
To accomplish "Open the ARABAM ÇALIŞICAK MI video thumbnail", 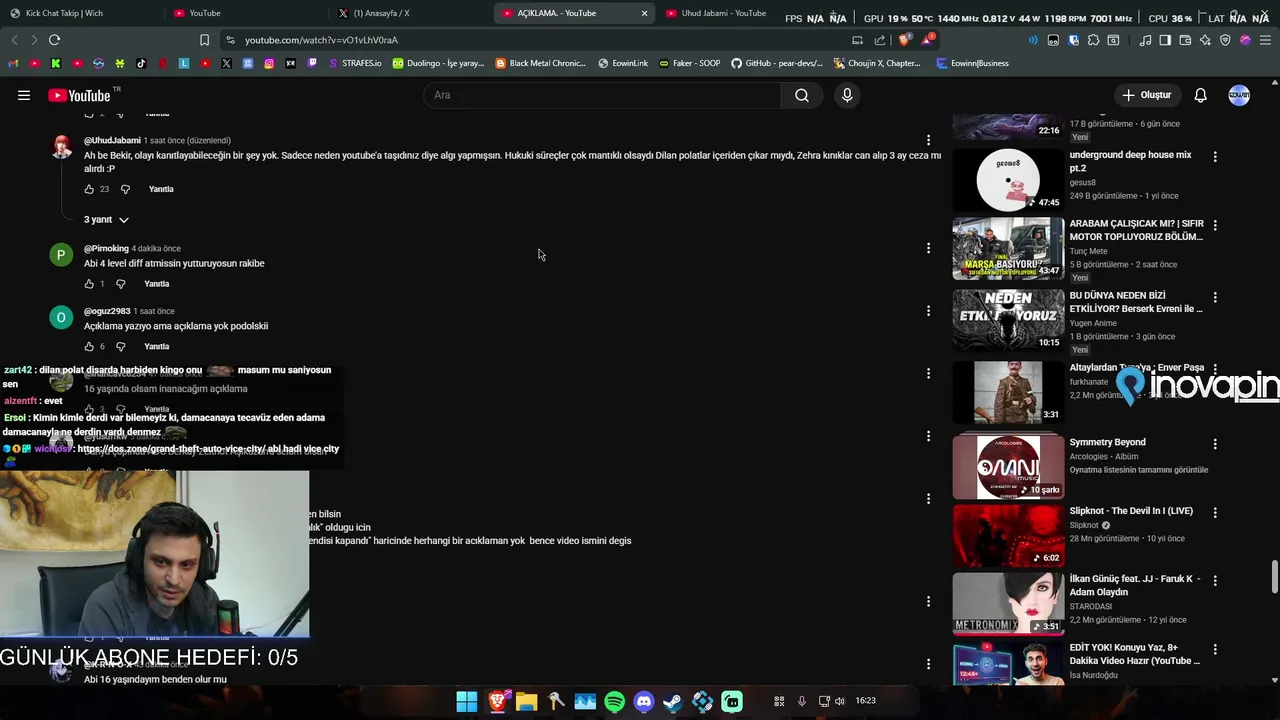I will (1008, 249).
